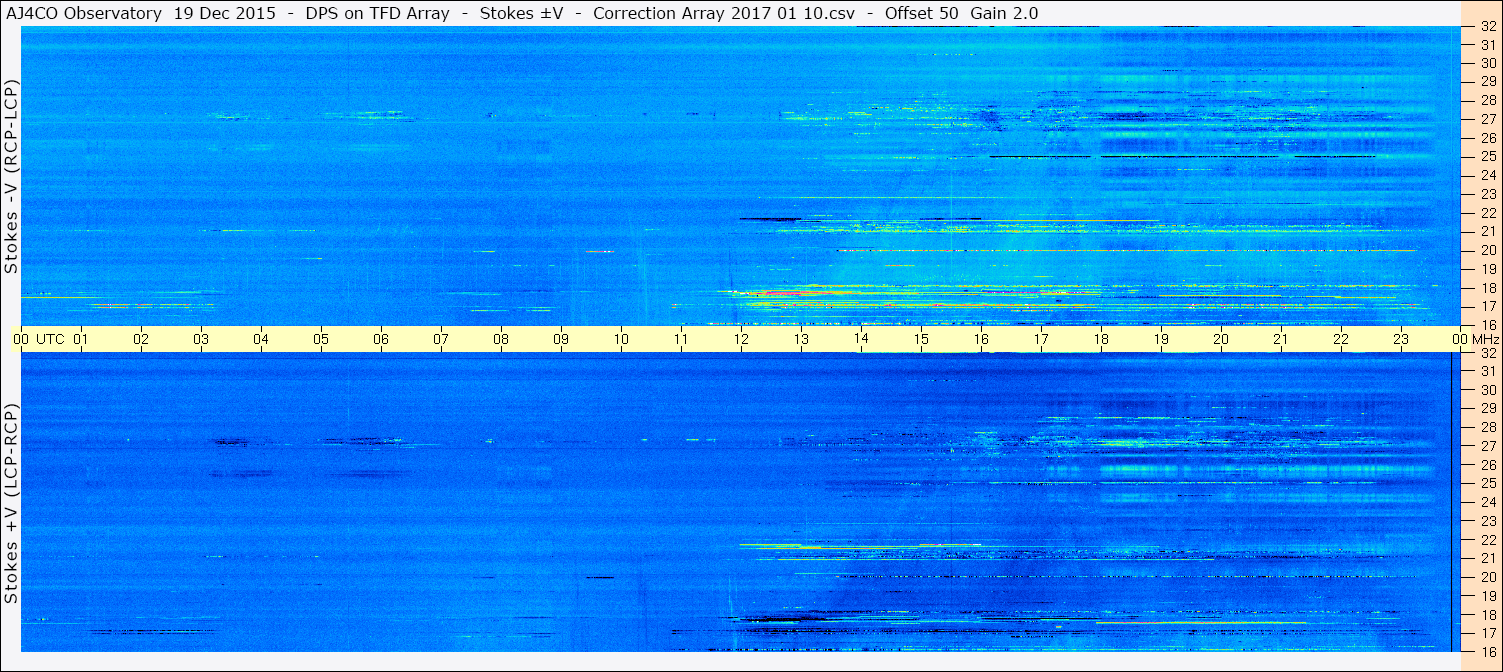Pick the 23 MHz label of upper panel
The height and width of the screenshot is (672, 1503).
tap(1487, 194)
